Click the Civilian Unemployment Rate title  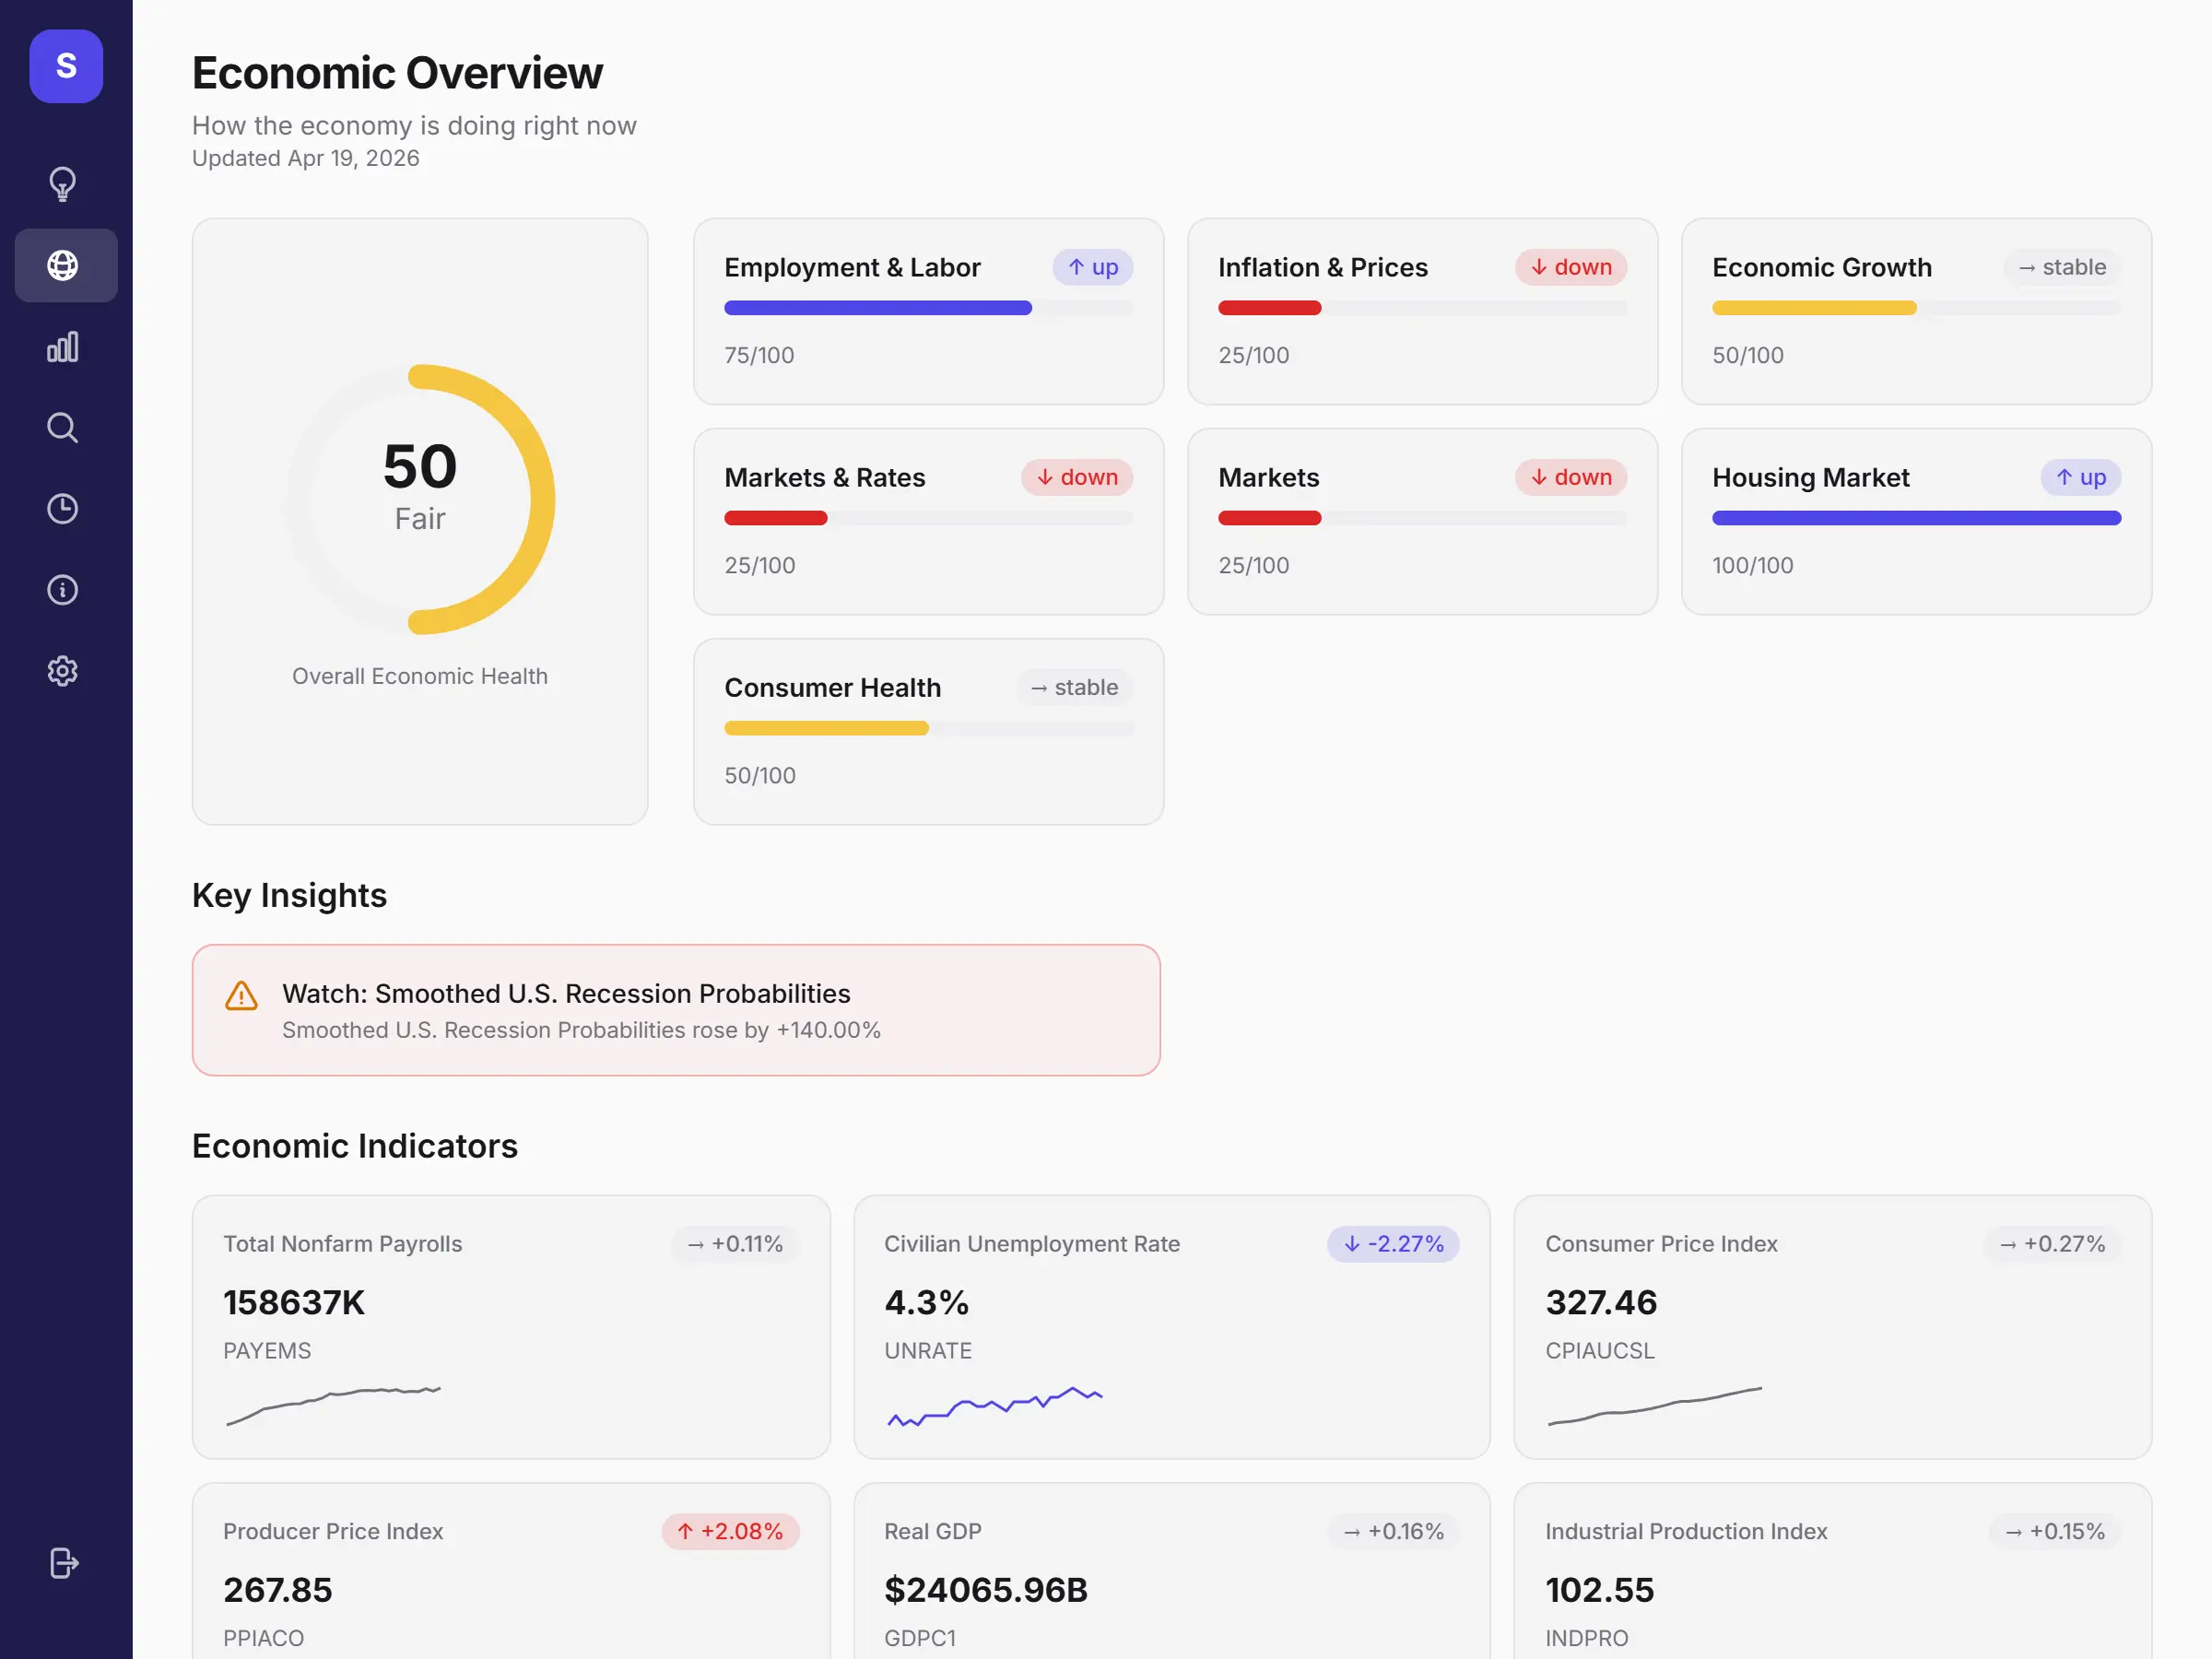click(1031, 1244)
